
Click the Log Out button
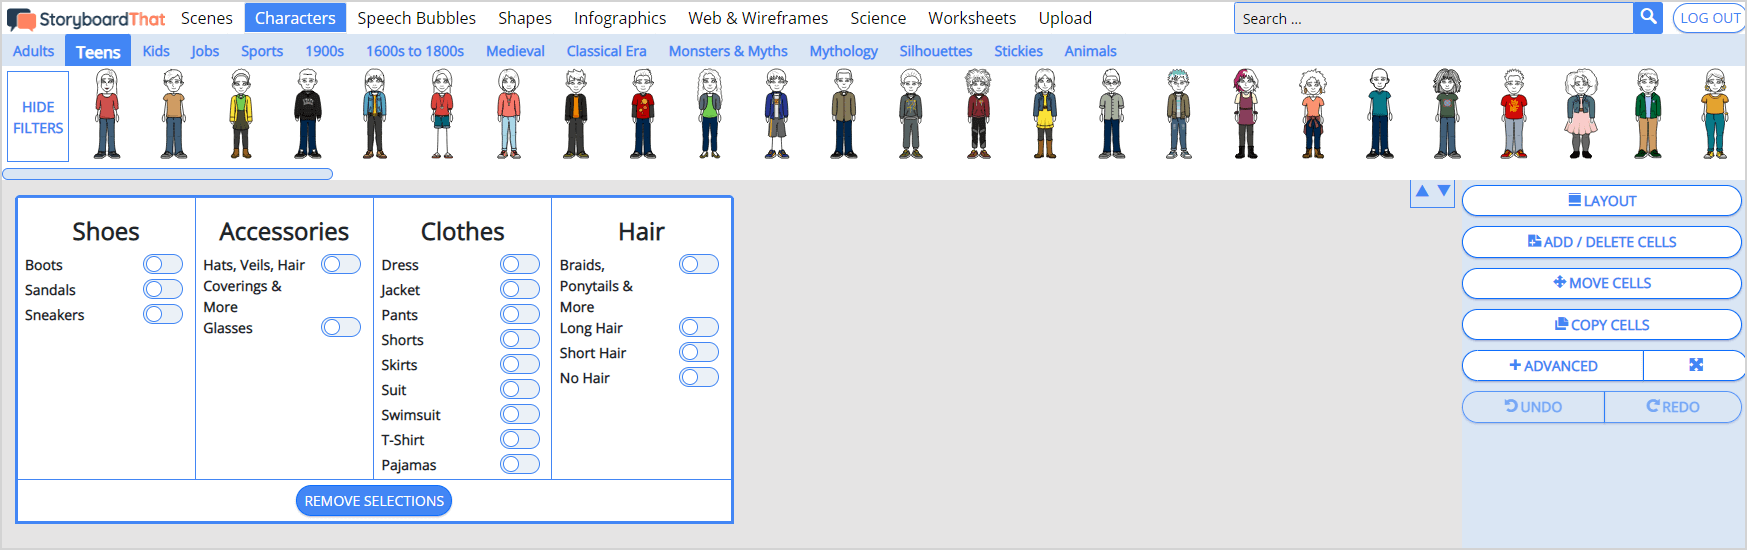[1709, 18]
